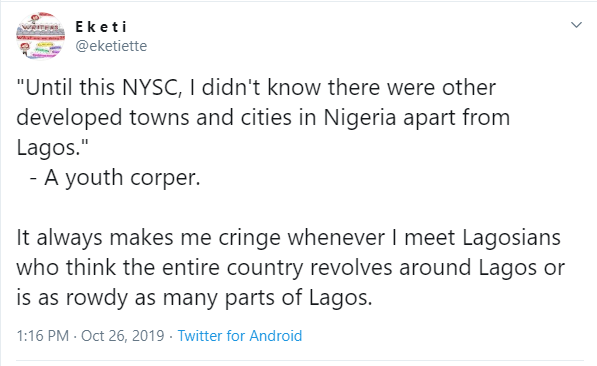
Task: Click the display name Eketi
Action: pyautogui.click(x=101, y=27)
